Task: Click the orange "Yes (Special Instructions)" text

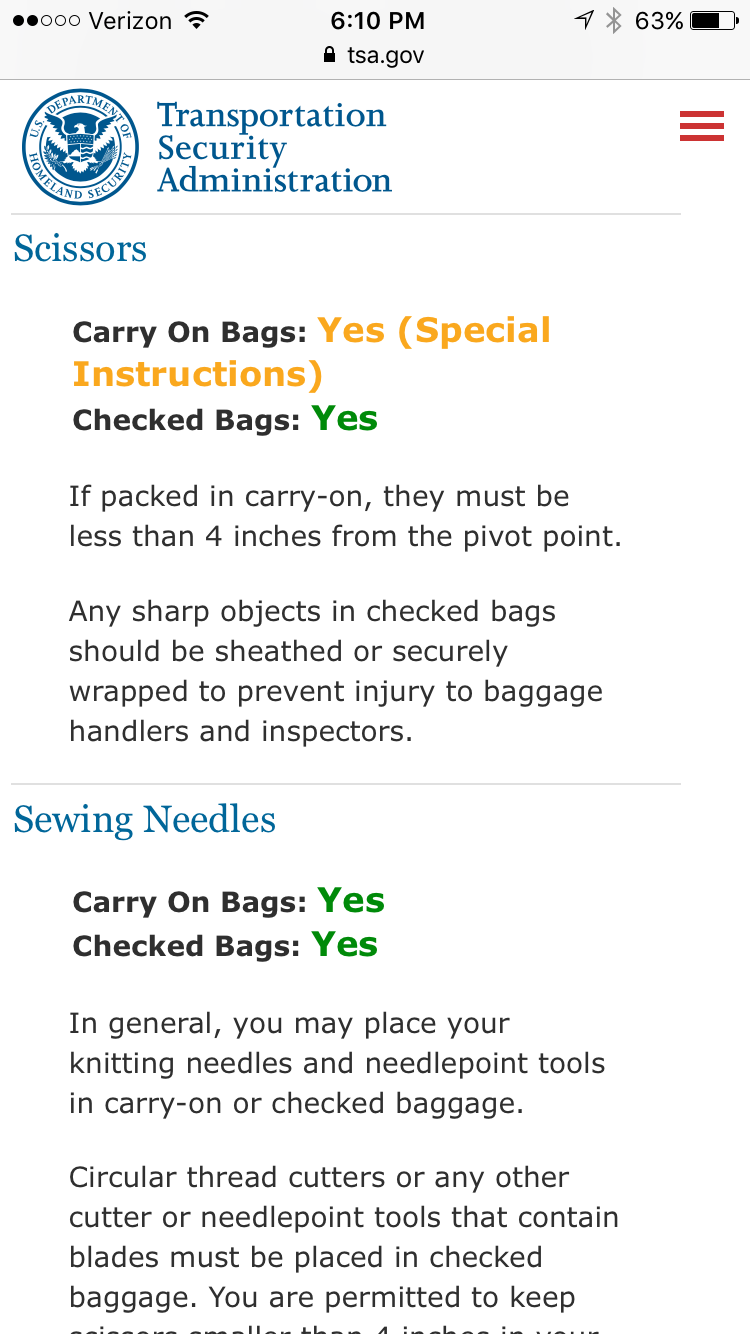Action: (312, 352)
